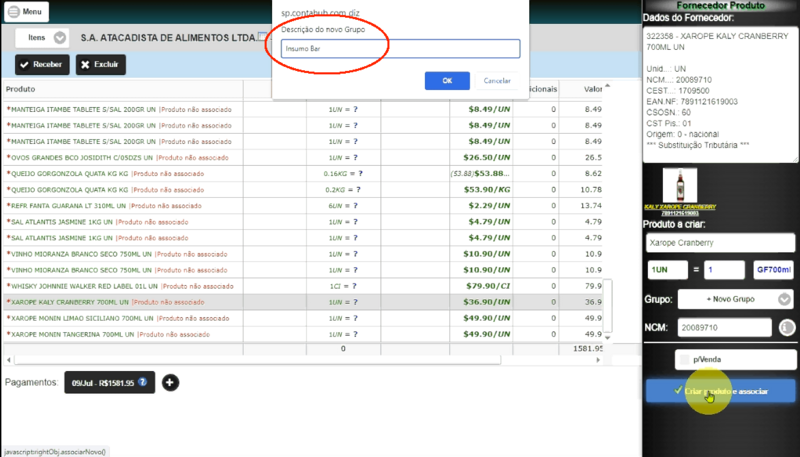
Task: Click question mark on WHISKY JOHNNIE WALKER row
Action: [x=354, y=286]
